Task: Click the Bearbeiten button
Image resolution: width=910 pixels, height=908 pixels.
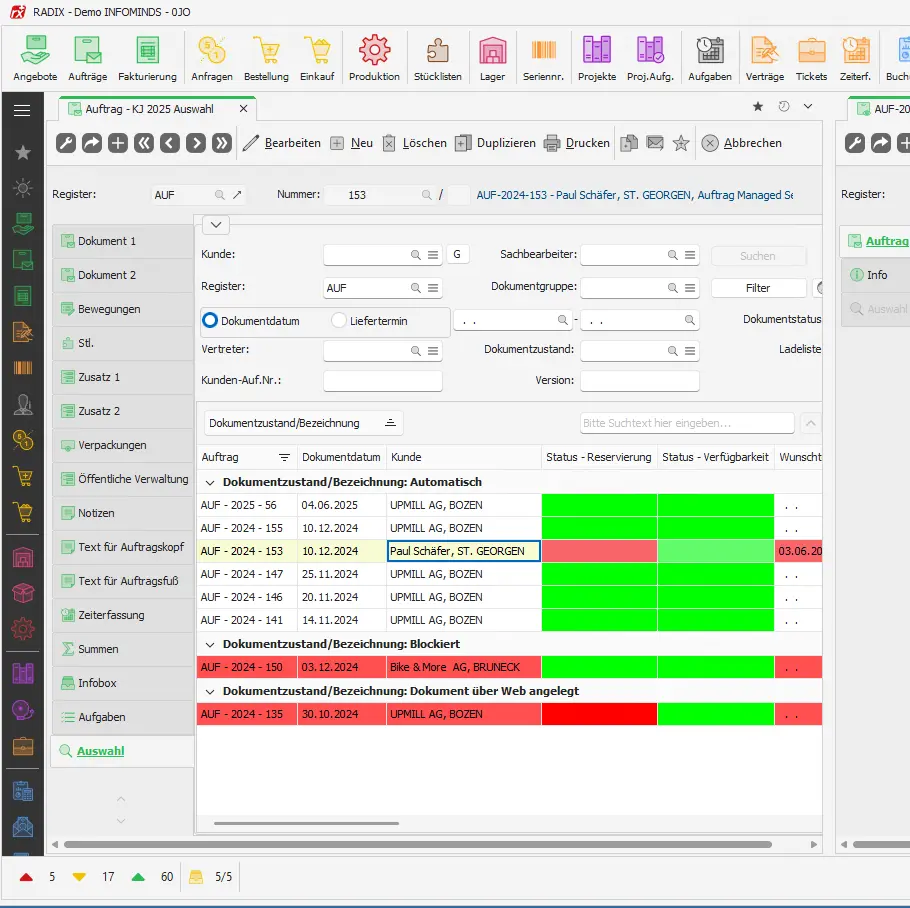Action: pos(281,143)
